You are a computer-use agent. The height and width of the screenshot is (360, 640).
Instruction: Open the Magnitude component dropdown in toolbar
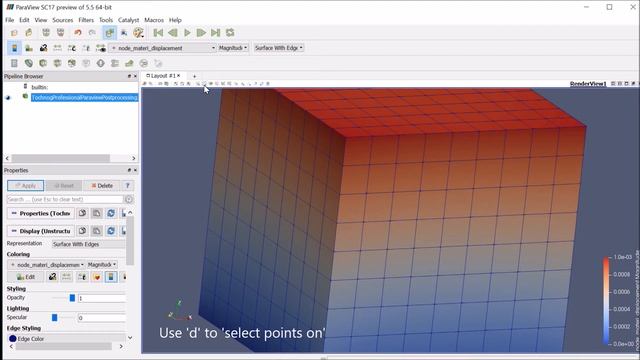click(233, 48)
